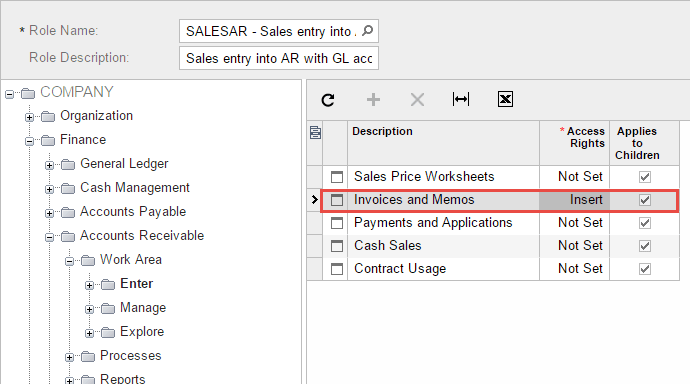
Task: Expand the Accounts Payable node
Action: pyautogui.click(x=49, y=213)
